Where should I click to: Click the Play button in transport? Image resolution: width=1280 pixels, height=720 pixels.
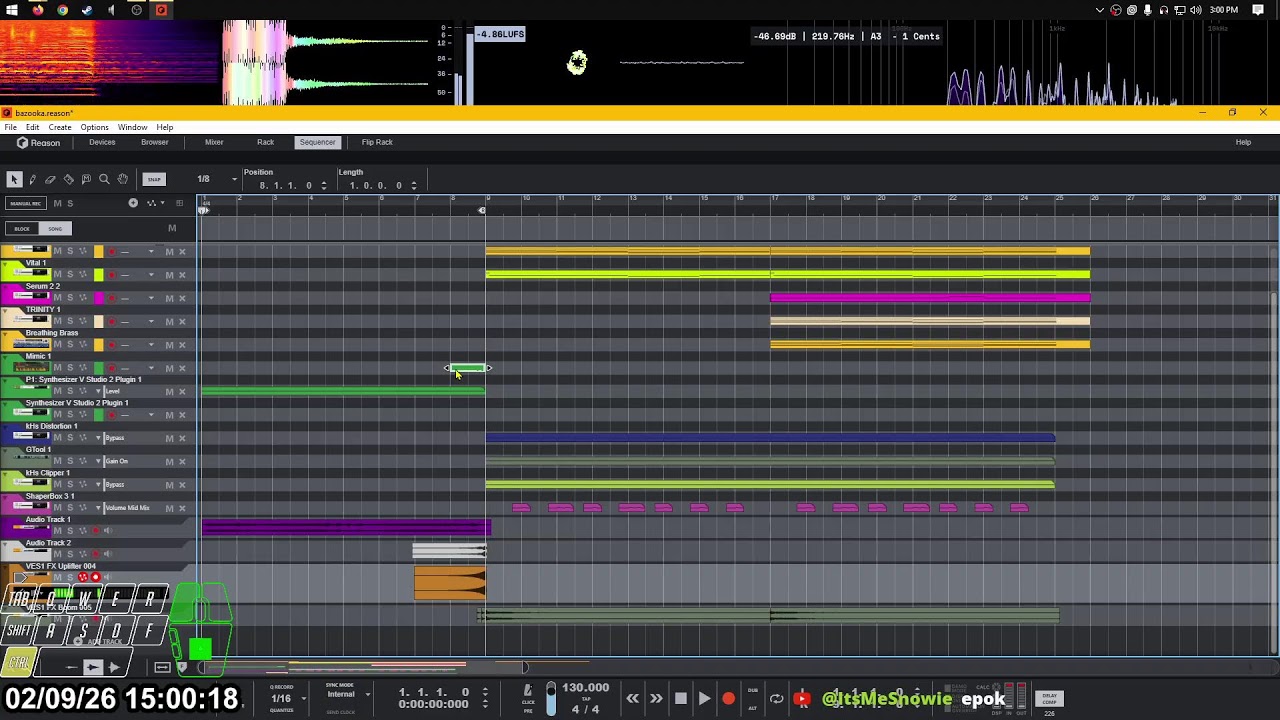click(x=704, y=699)
